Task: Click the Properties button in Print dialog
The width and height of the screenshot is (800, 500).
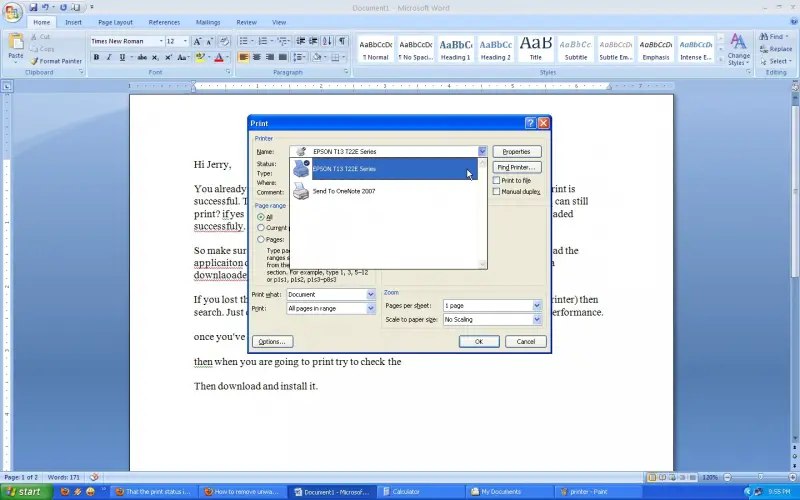Action: (517, 152)
